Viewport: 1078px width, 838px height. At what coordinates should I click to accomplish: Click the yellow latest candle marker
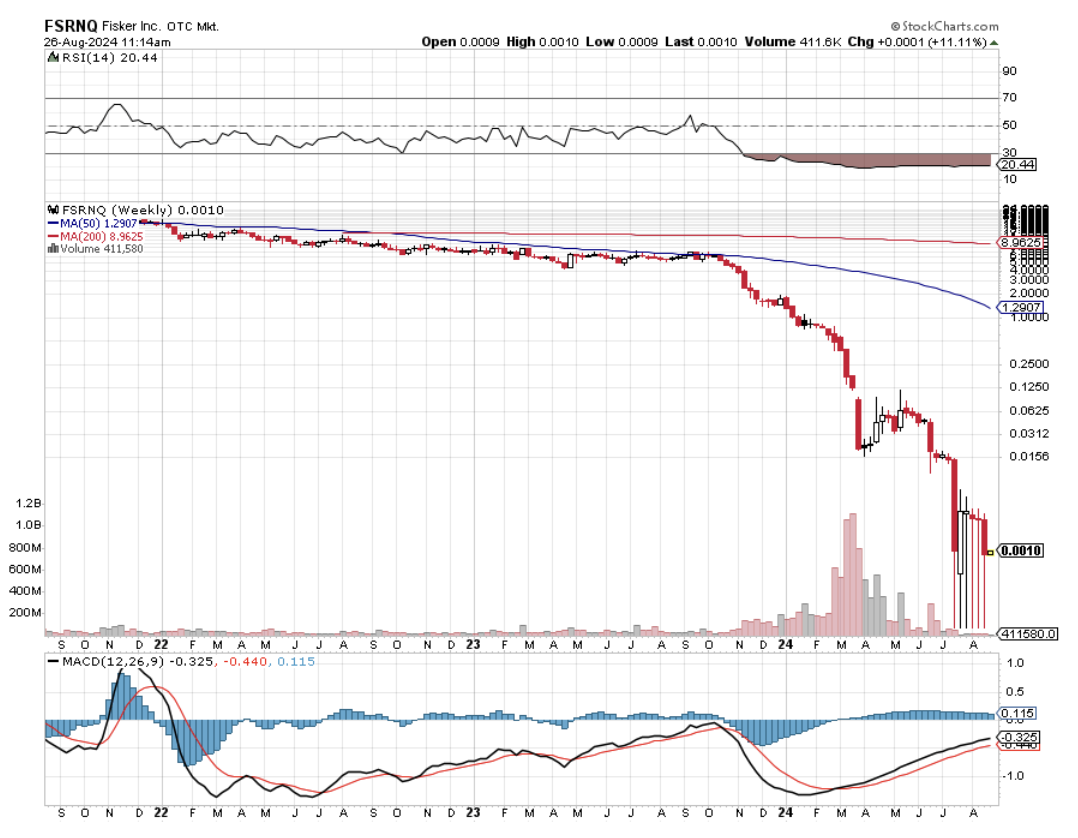[990, 552]
